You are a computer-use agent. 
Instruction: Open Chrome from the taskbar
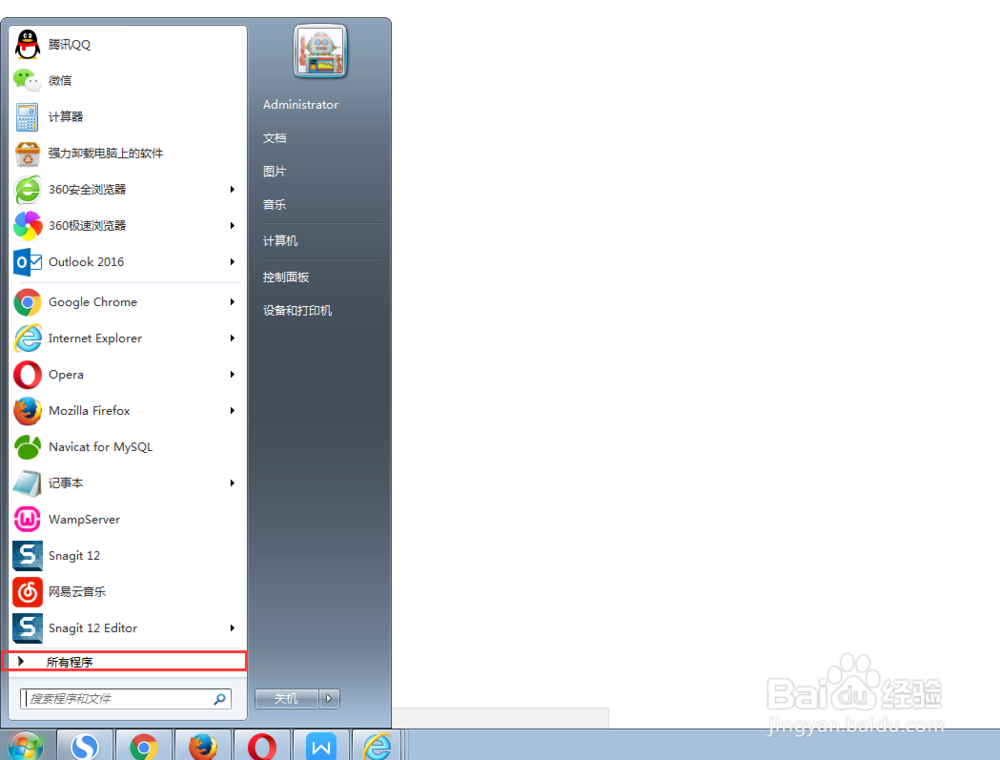pos(143,746)
